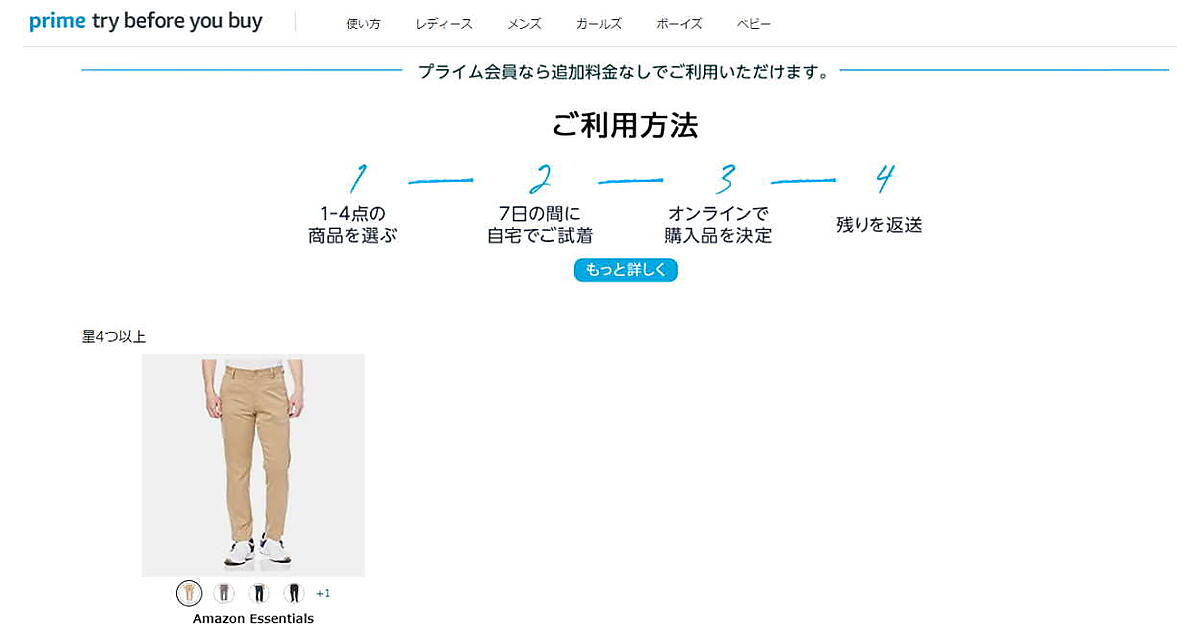Click the 星4つ以上 section heading
Viewport: 1200px width, 630px height.
(x=114, y=337)
